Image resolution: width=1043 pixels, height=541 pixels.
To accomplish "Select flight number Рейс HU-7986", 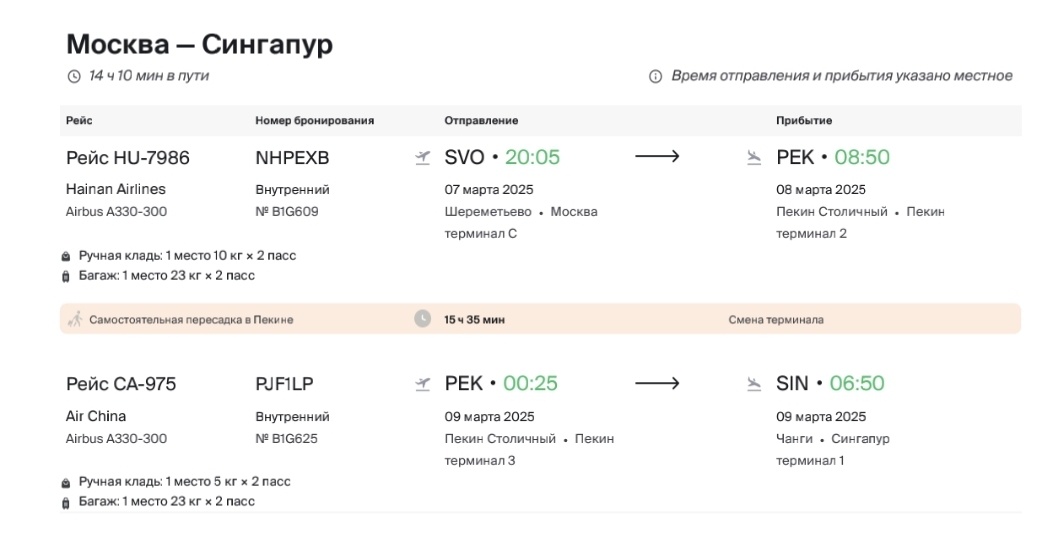I will 128,158.
